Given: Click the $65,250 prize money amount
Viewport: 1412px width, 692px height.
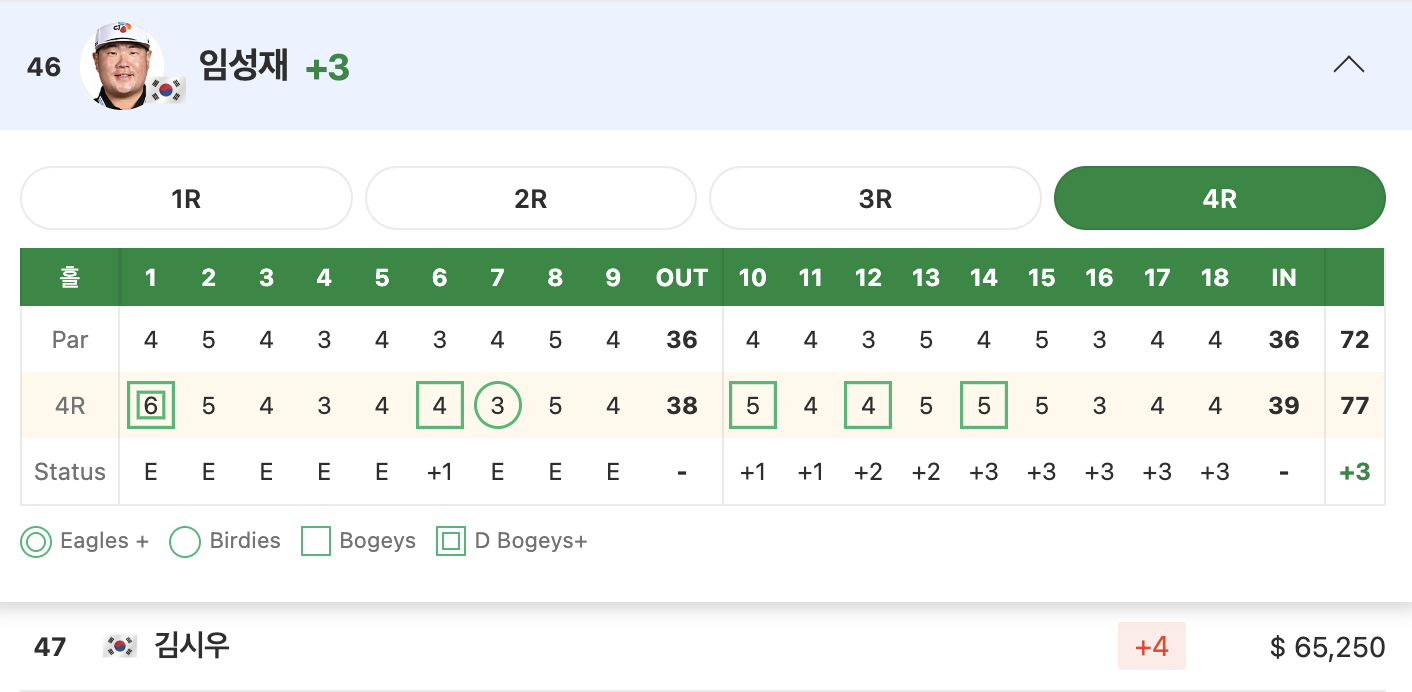Looking at the screenshot, I should 1326,646.
